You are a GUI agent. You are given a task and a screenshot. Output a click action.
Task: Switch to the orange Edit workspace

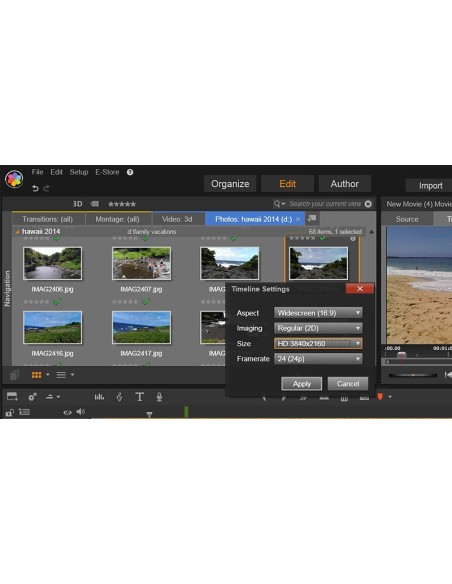click(287, 184)
